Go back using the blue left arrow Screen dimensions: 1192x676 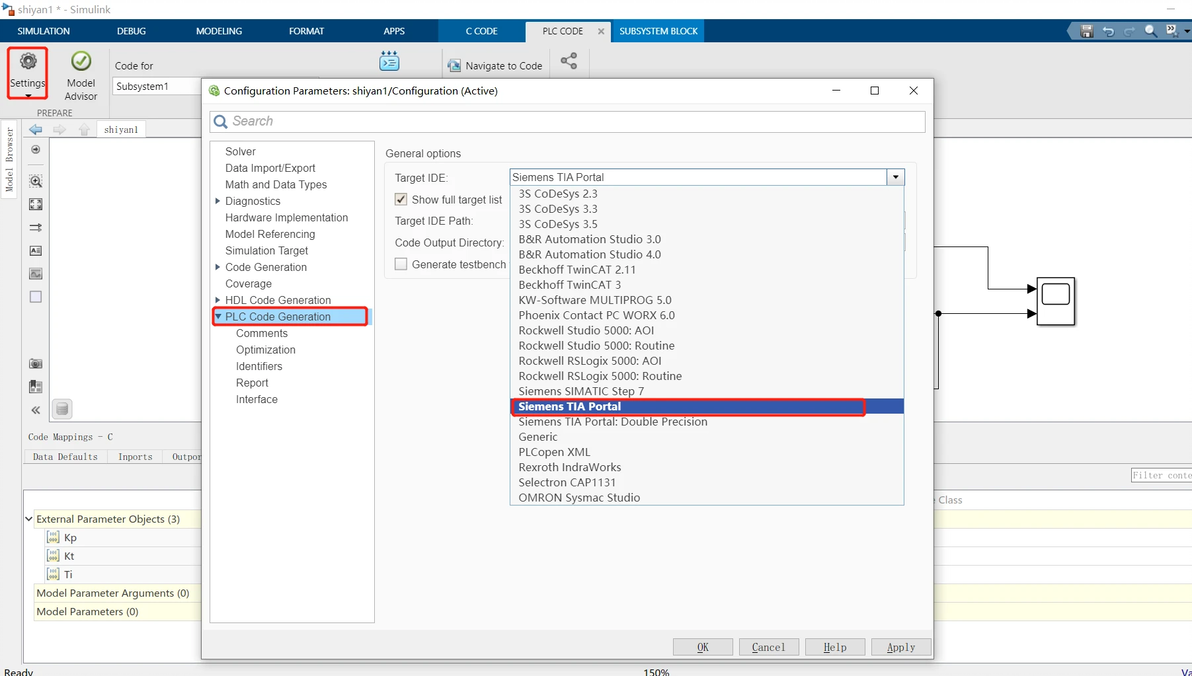coord(36,129)
